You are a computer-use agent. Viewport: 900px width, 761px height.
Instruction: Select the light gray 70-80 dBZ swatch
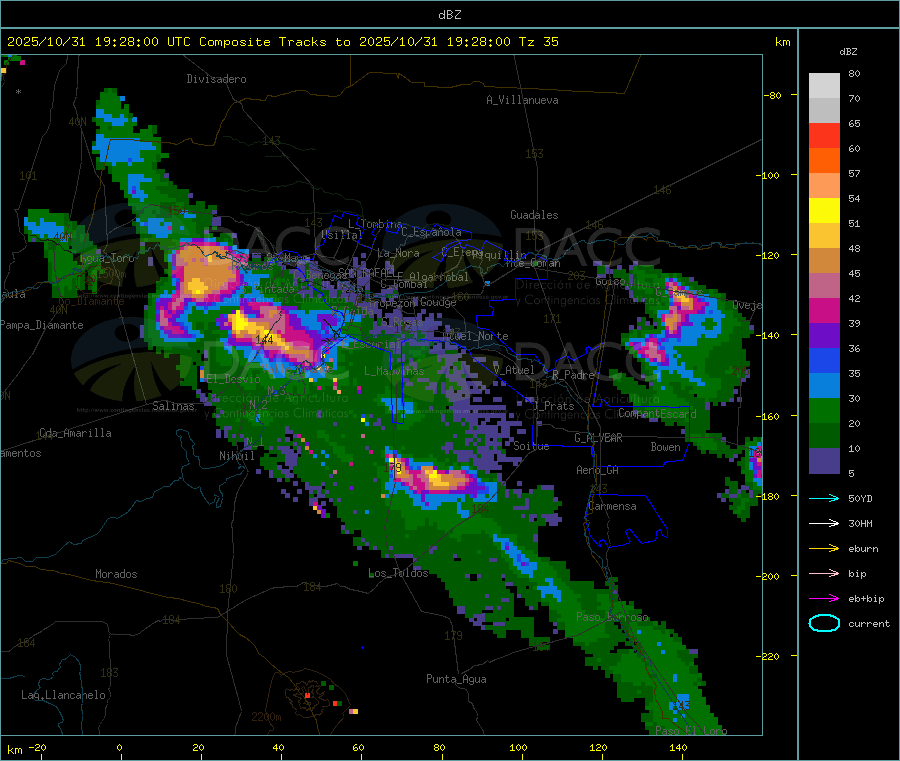pos(824,86)
